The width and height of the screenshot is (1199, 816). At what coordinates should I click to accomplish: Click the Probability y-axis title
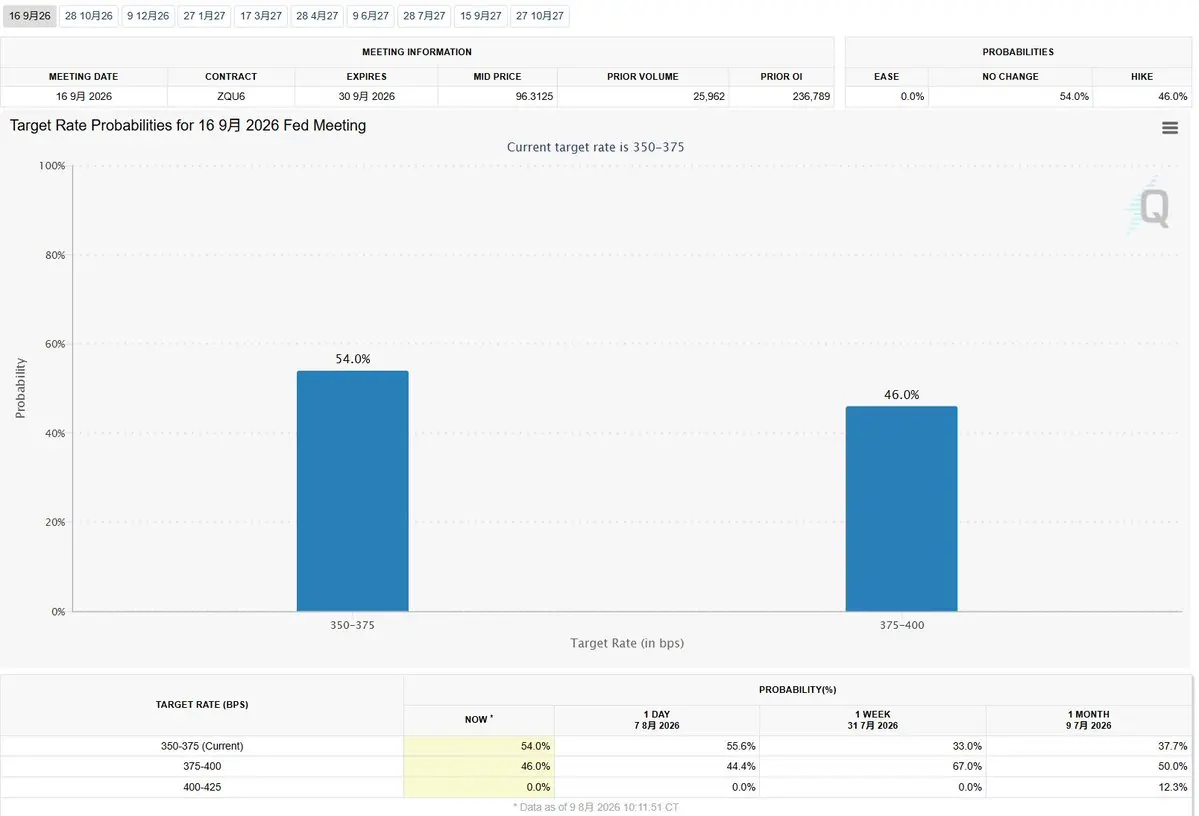point(21,388)
